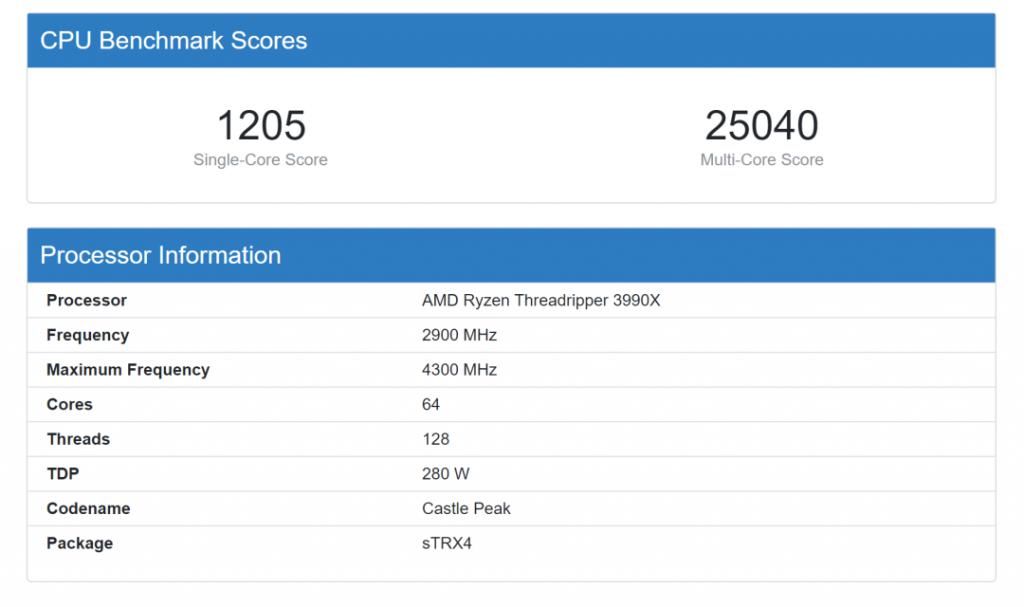Click the AMD Ryzen Threadripper 3990X value
1024x607 pixels.
[x=541, y=300]
